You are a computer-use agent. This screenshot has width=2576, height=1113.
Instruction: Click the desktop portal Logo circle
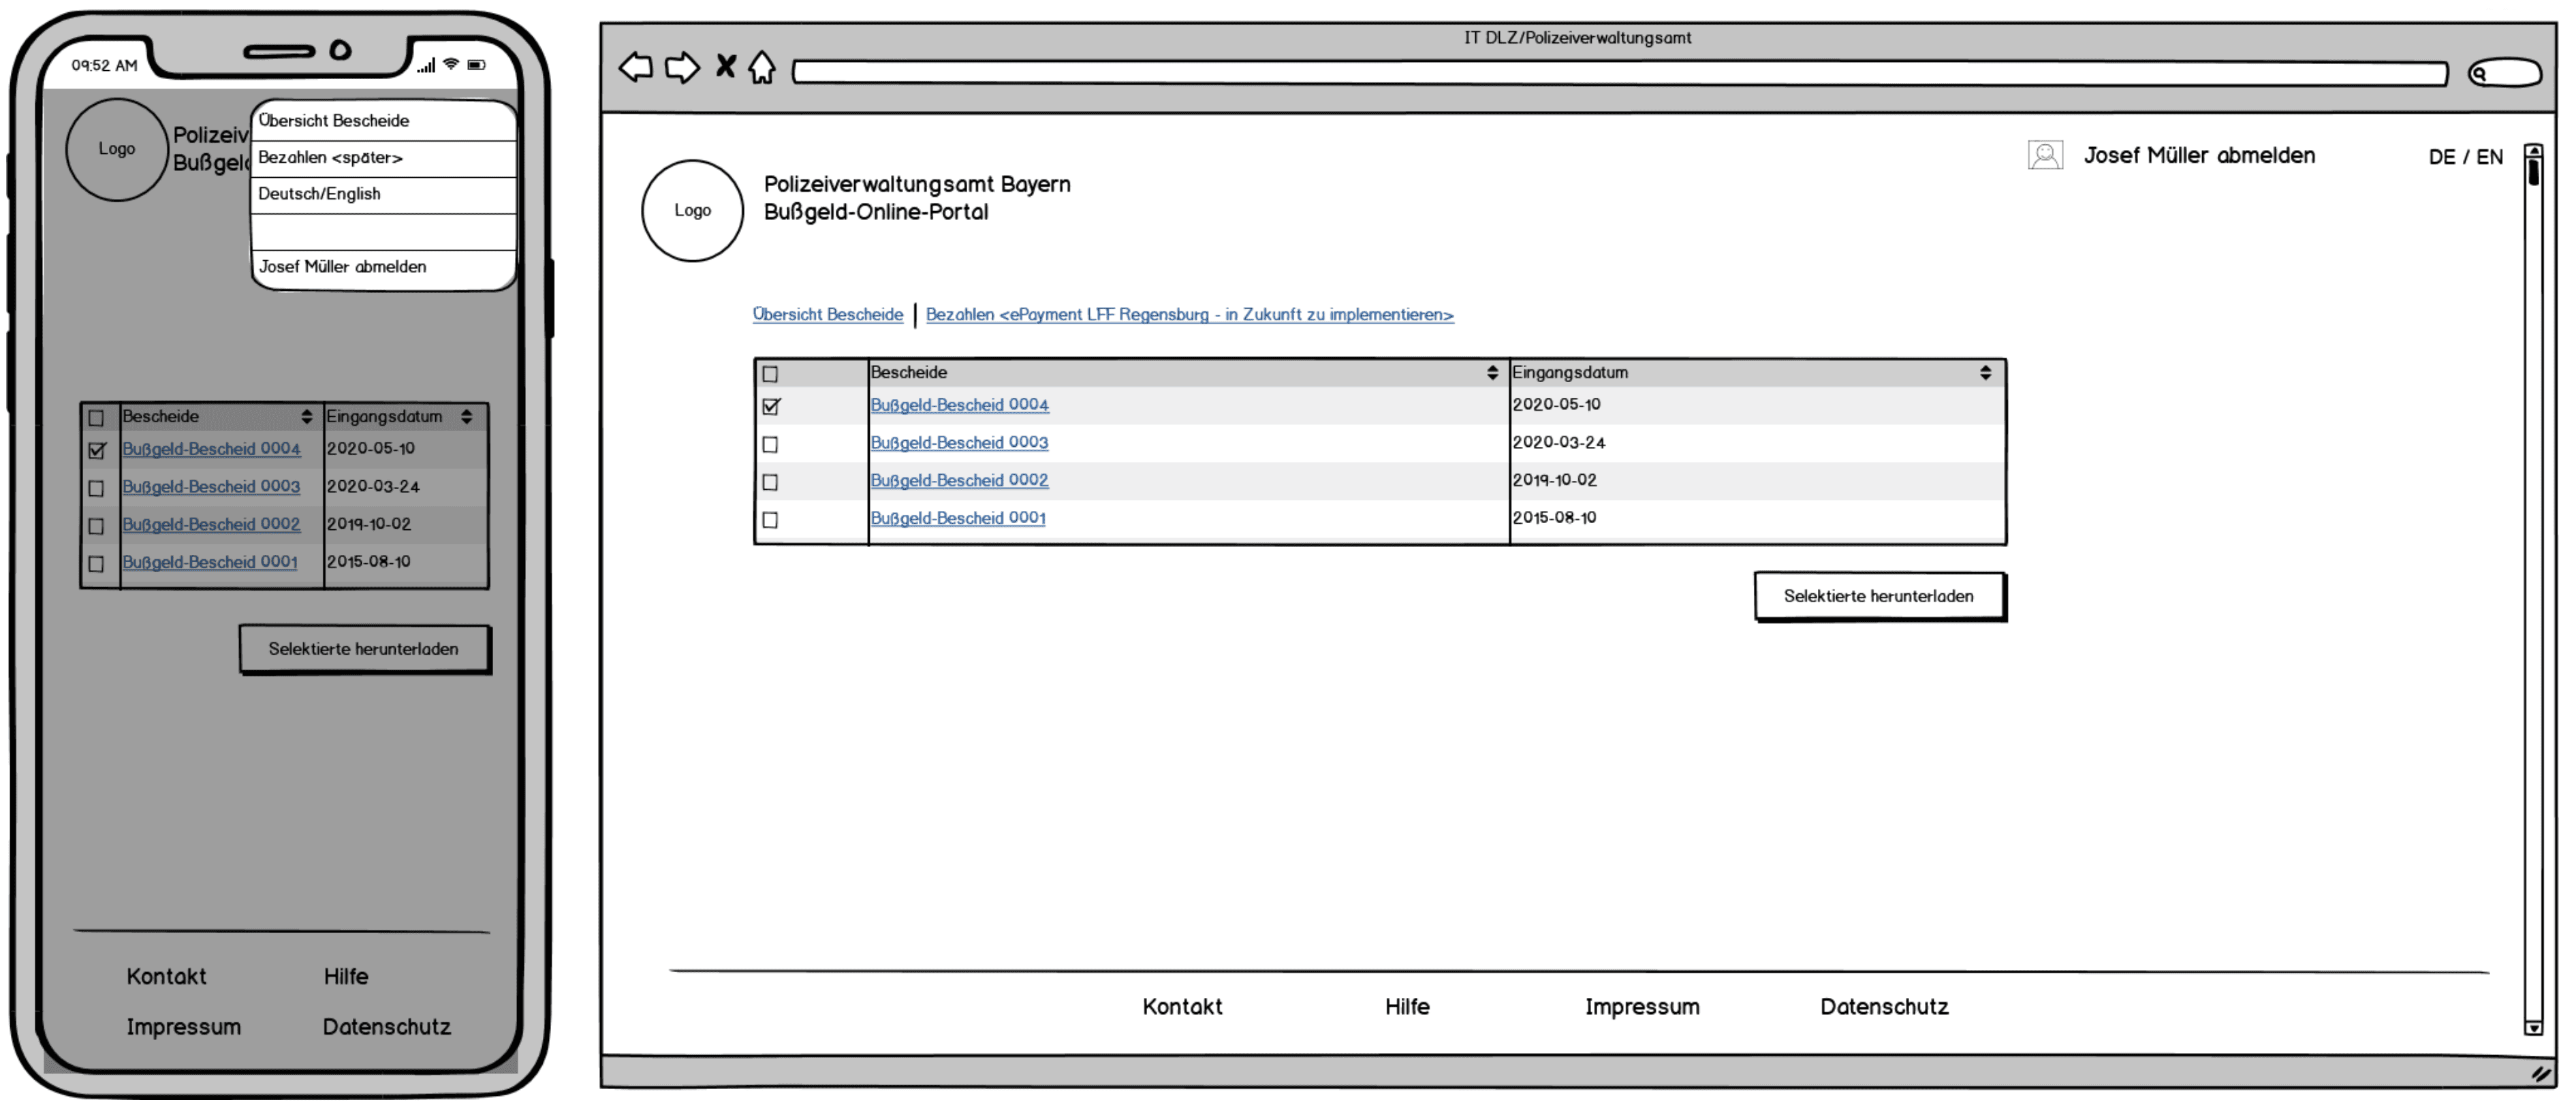(692, 211)
